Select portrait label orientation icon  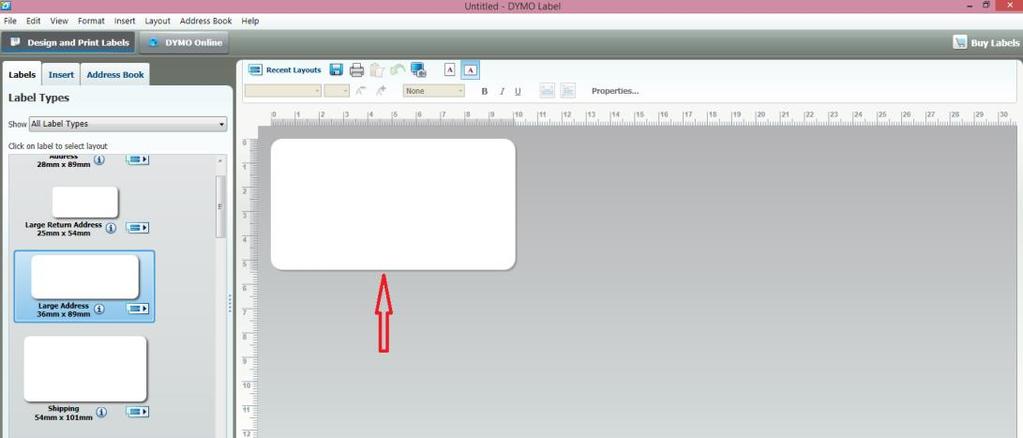(x=450, y=70)
